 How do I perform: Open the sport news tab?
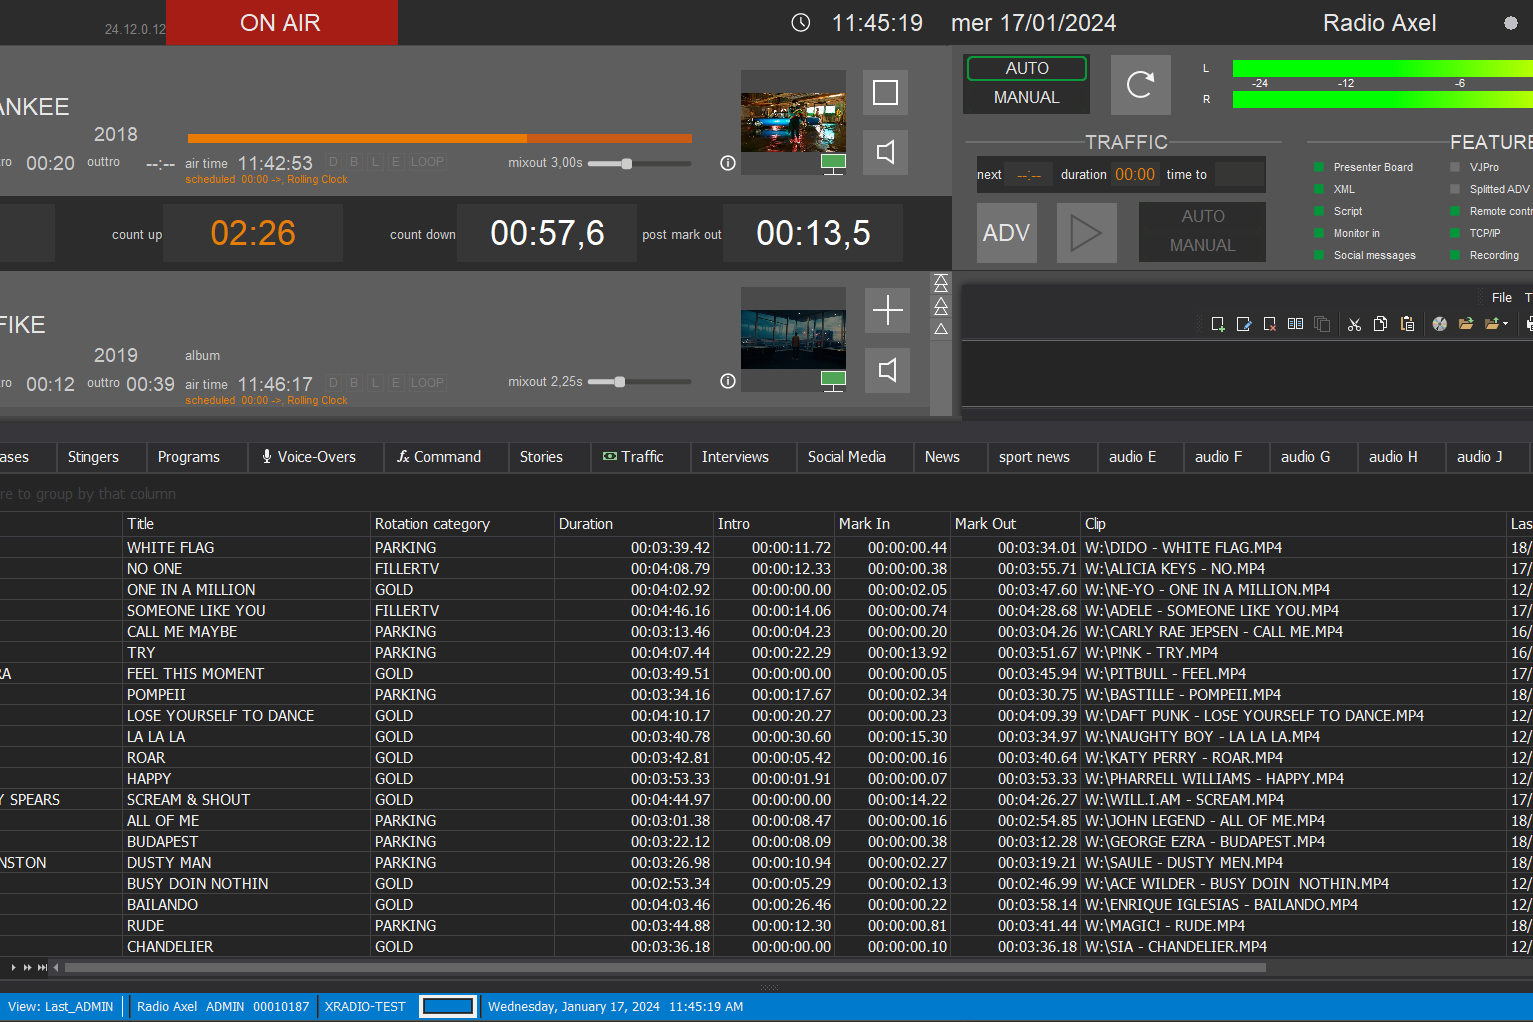(x=1034, y=457)
